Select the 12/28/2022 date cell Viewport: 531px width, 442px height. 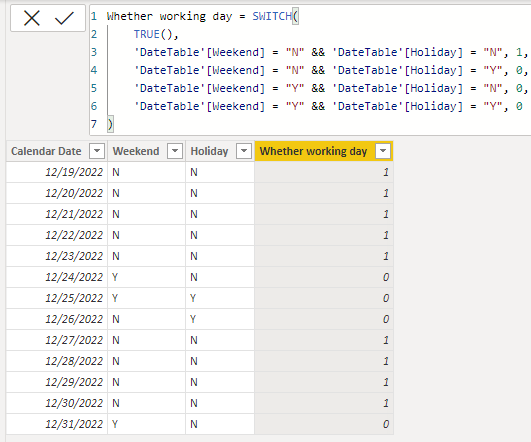[x=57, y=361]
